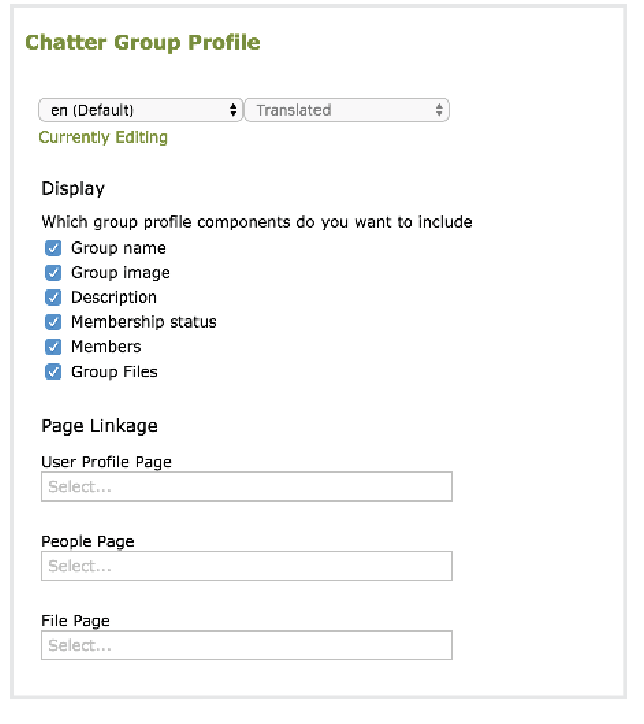Open the en (Default) language dropdown
Image resolution: width=644 pixels, height=724 pixels.
[x=140, y=110]
